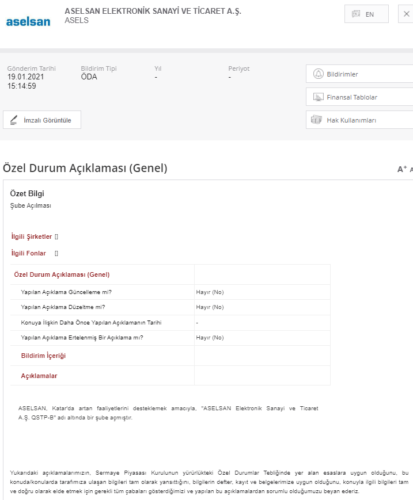Click the chart icon beside Finansal Tablolar

[318, 97]
